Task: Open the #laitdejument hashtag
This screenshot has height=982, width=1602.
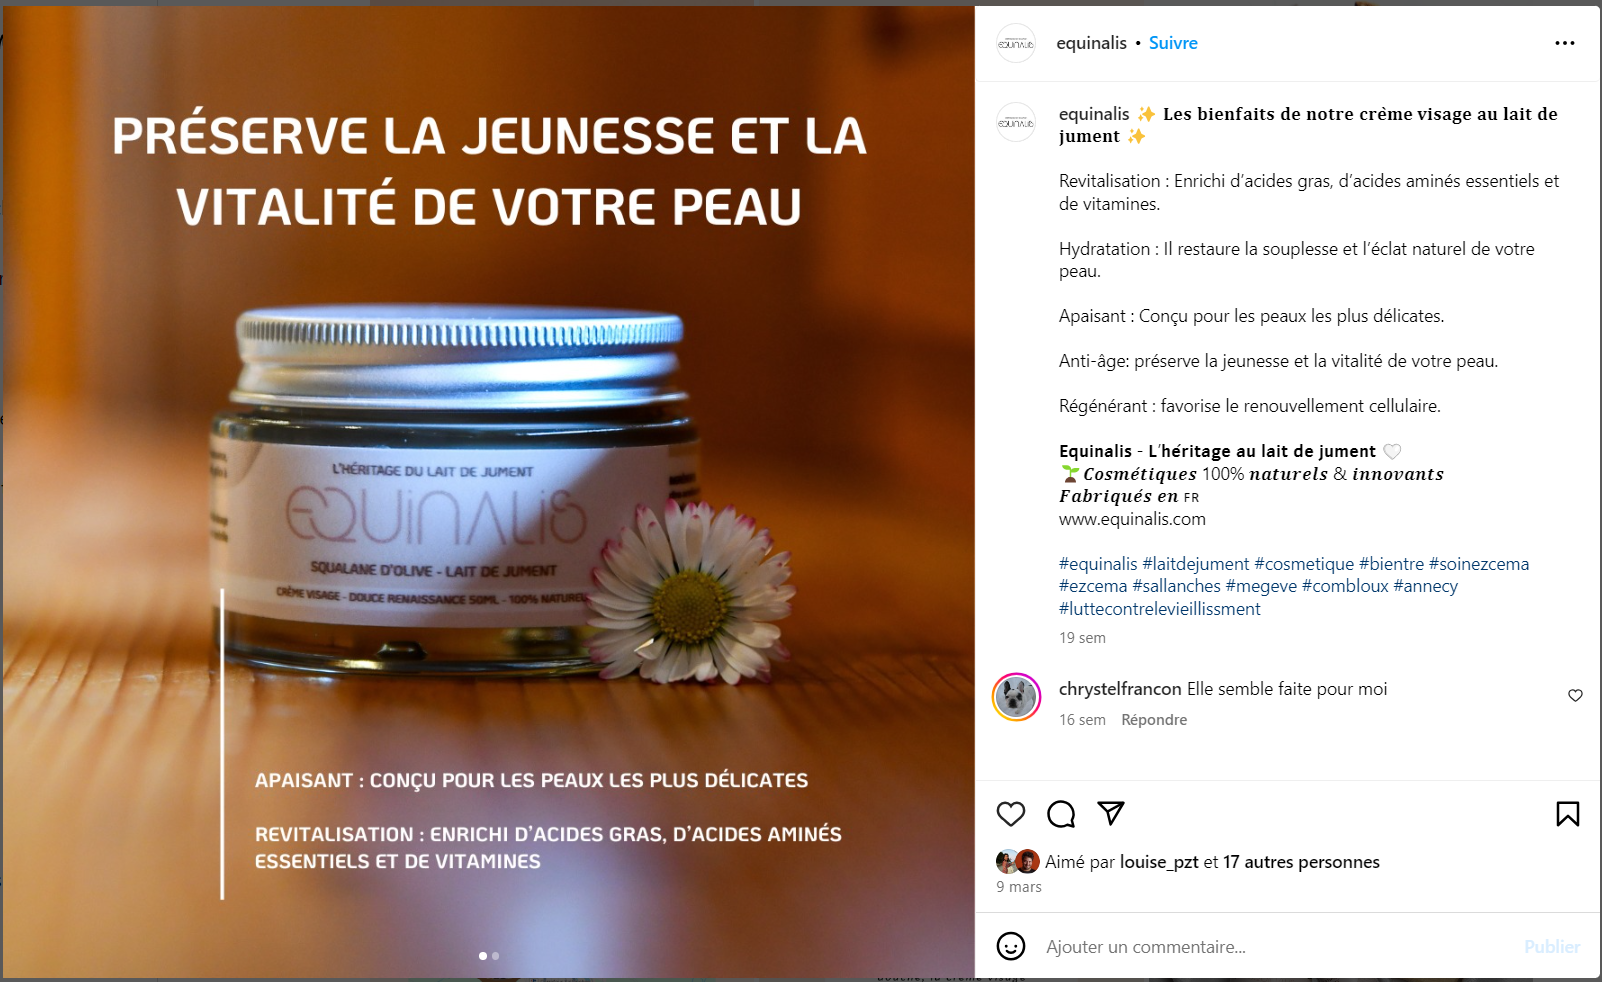Action: [x=1196, y=564]
